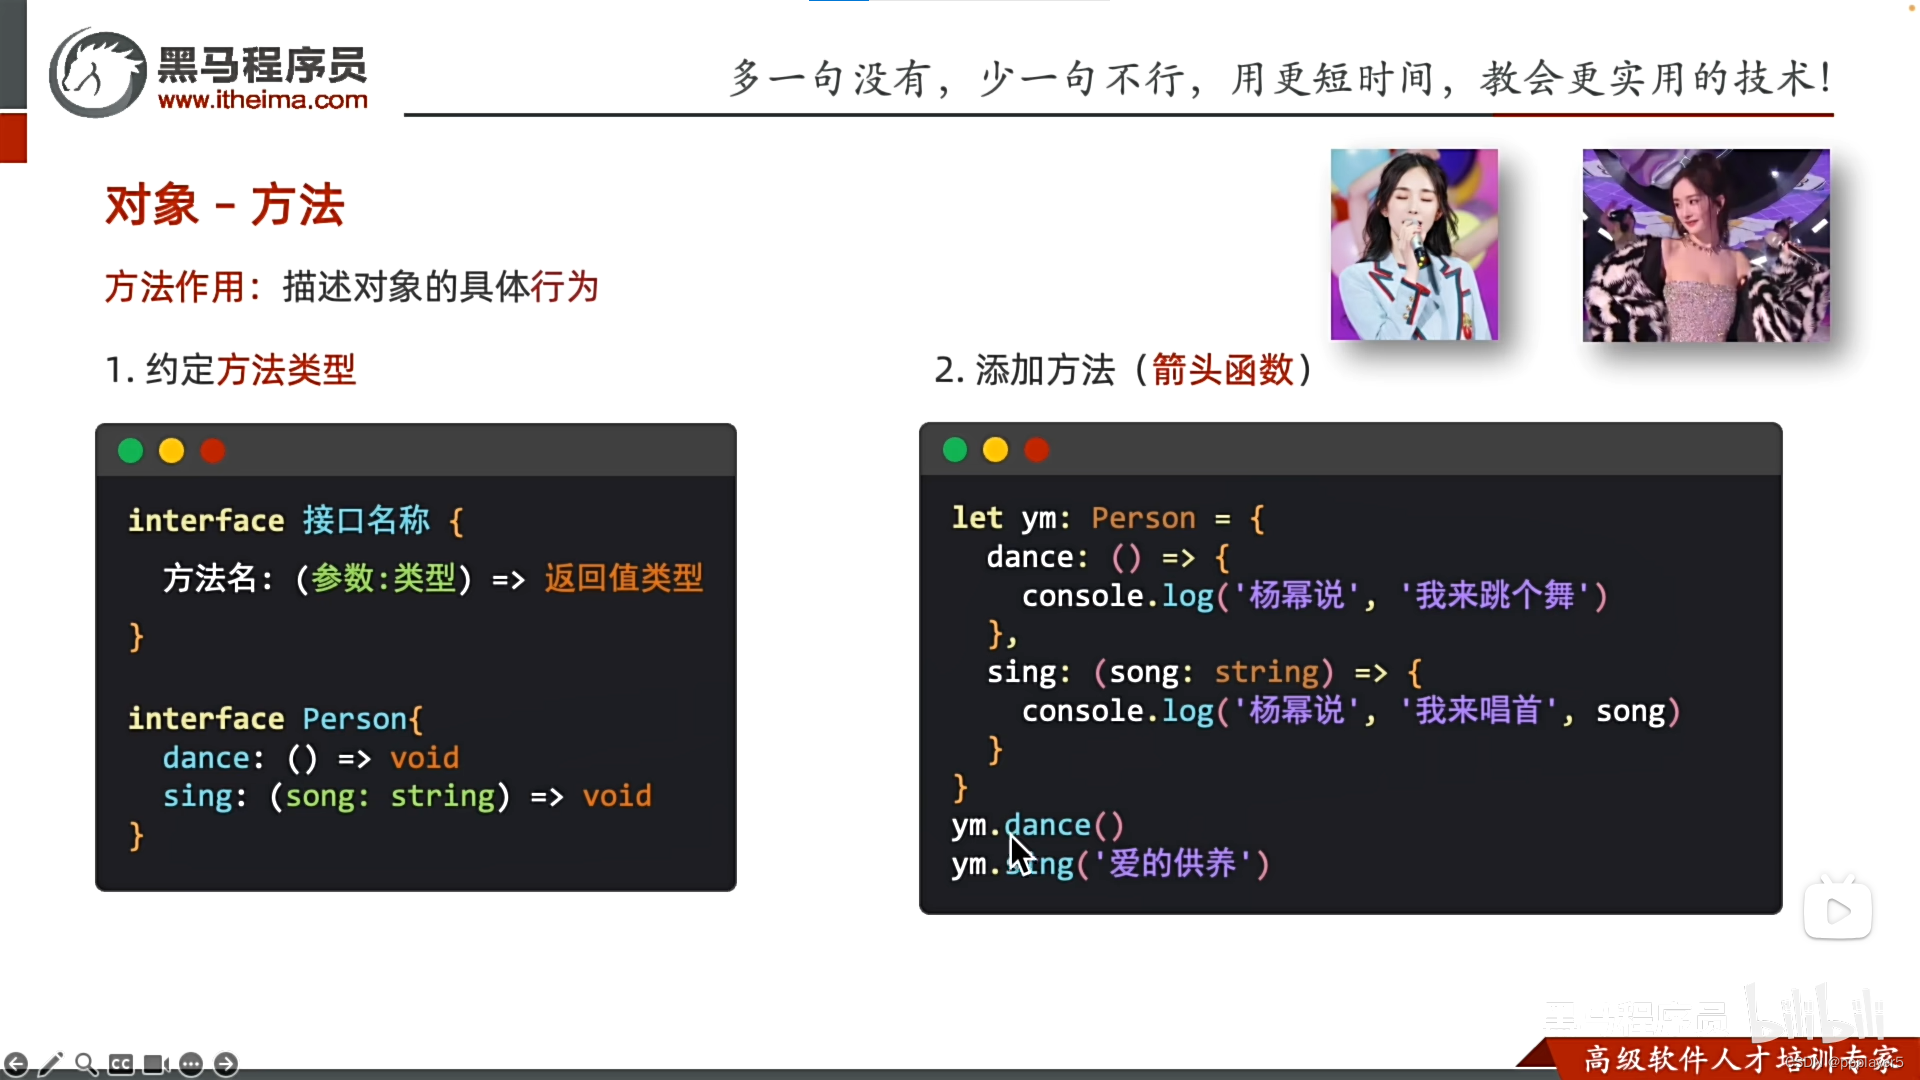Screen dimensions: 1920x1080
Task: Click the Bilibili play button overlay
Action: pos(1837,910)
